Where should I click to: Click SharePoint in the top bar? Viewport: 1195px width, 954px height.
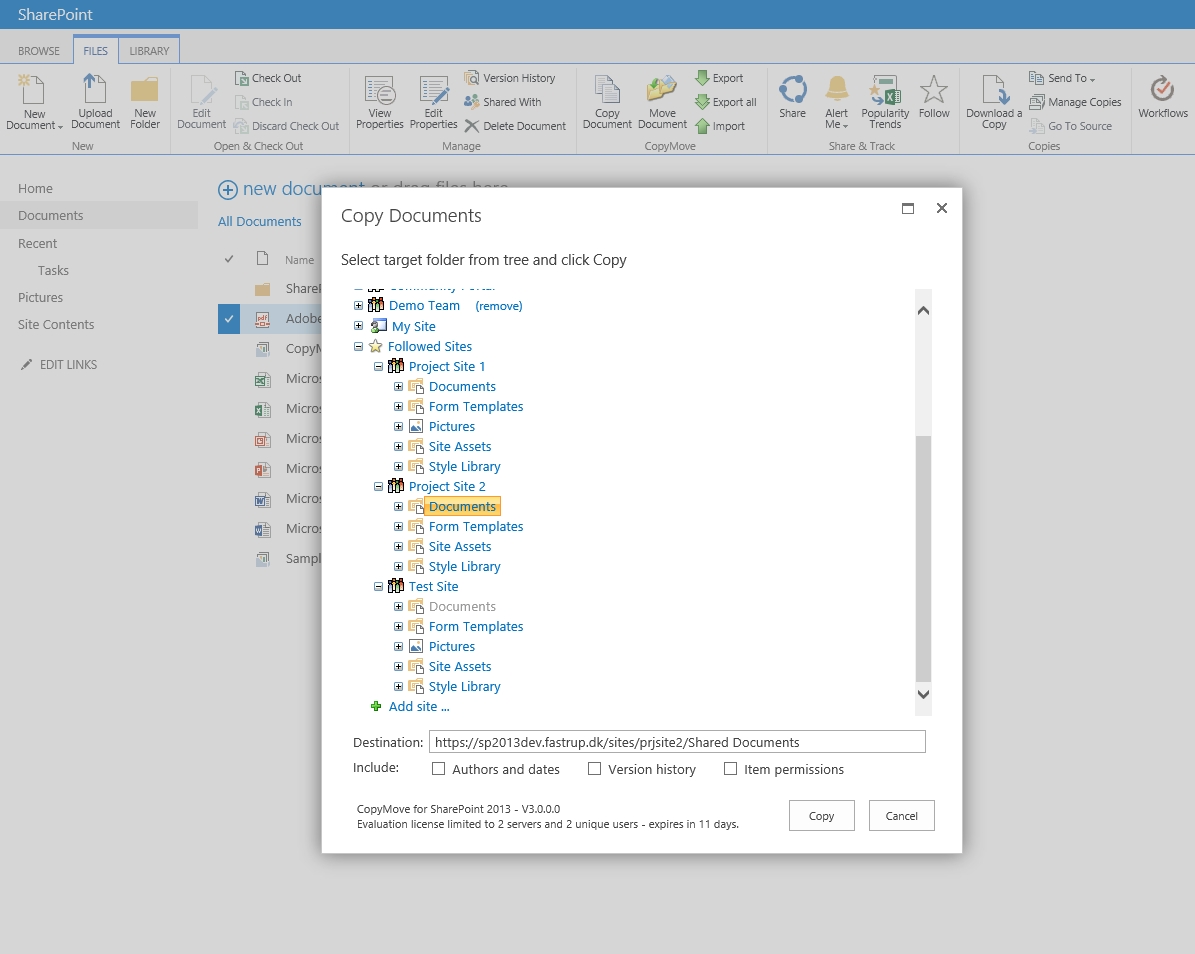55,14
